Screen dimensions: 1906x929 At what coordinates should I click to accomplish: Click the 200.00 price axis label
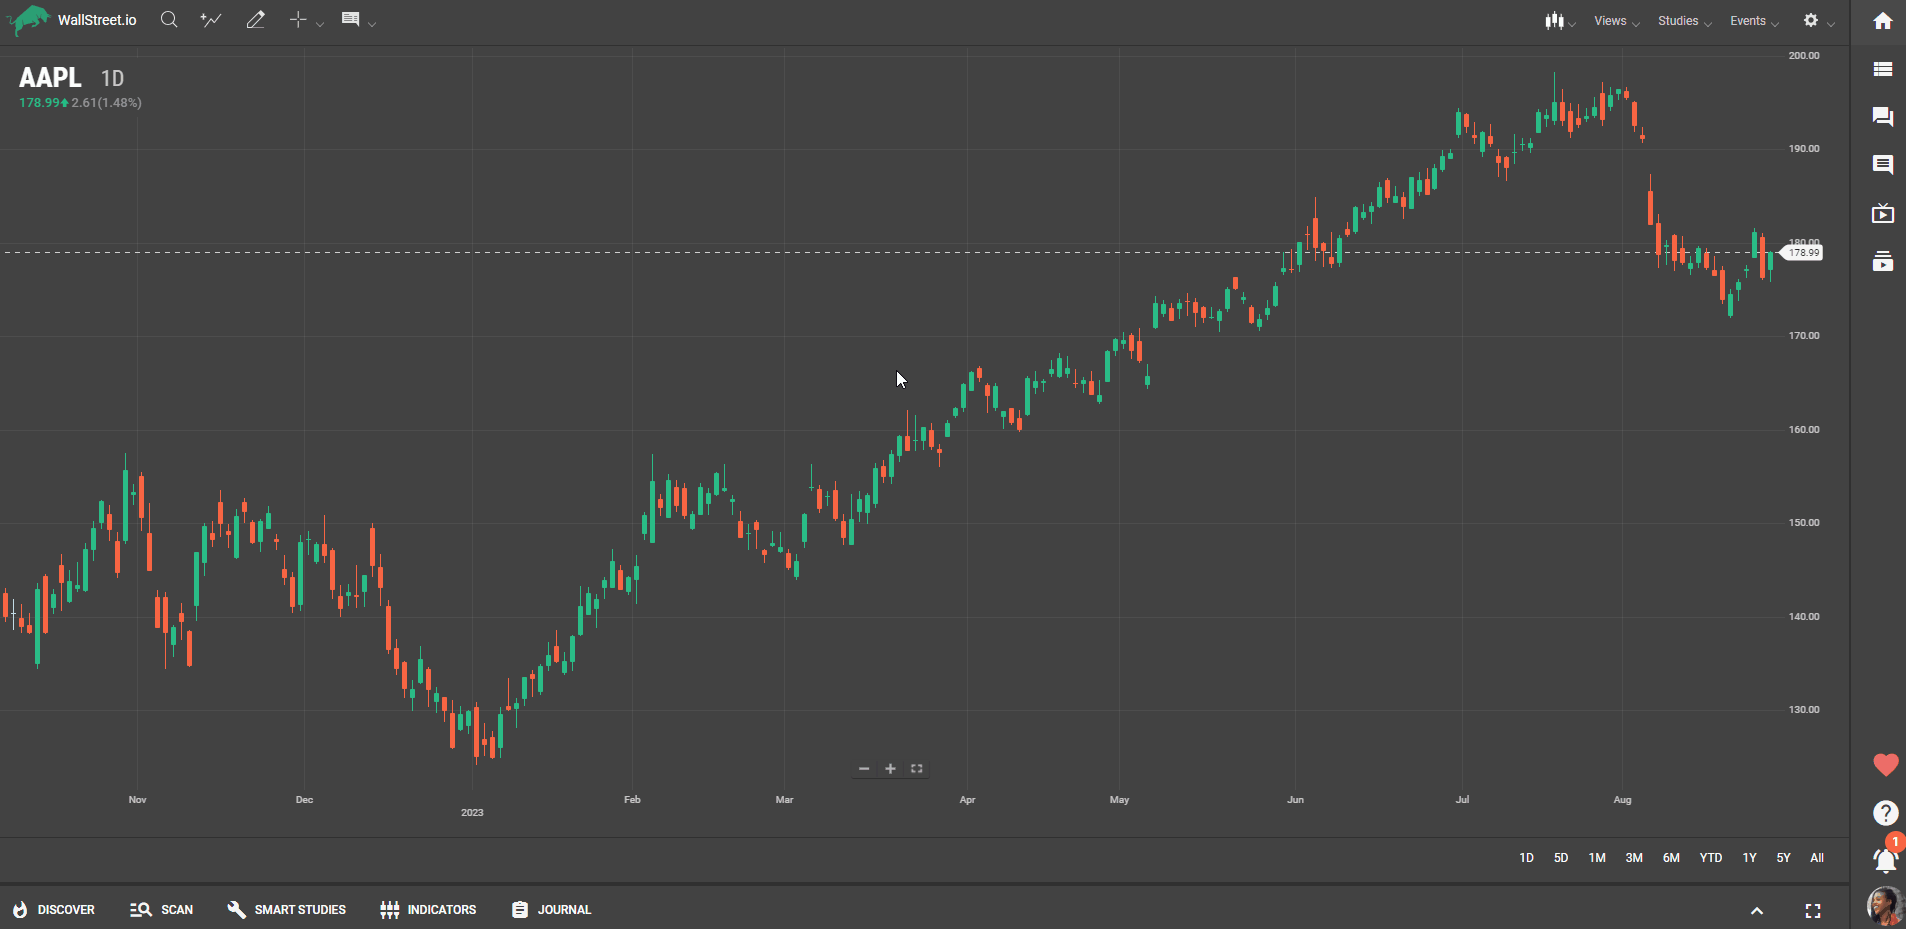[1804, 56]
